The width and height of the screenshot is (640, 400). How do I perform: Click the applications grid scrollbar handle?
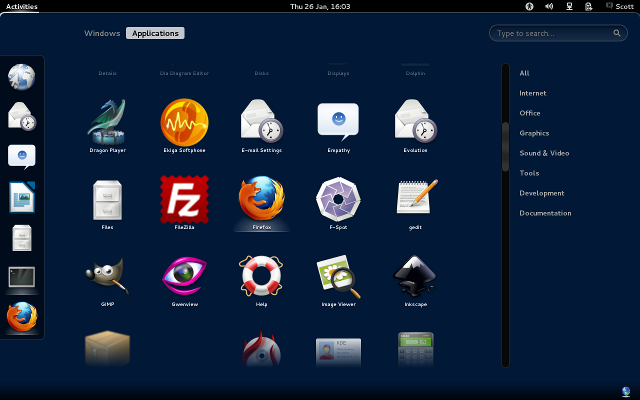(505, 146)
